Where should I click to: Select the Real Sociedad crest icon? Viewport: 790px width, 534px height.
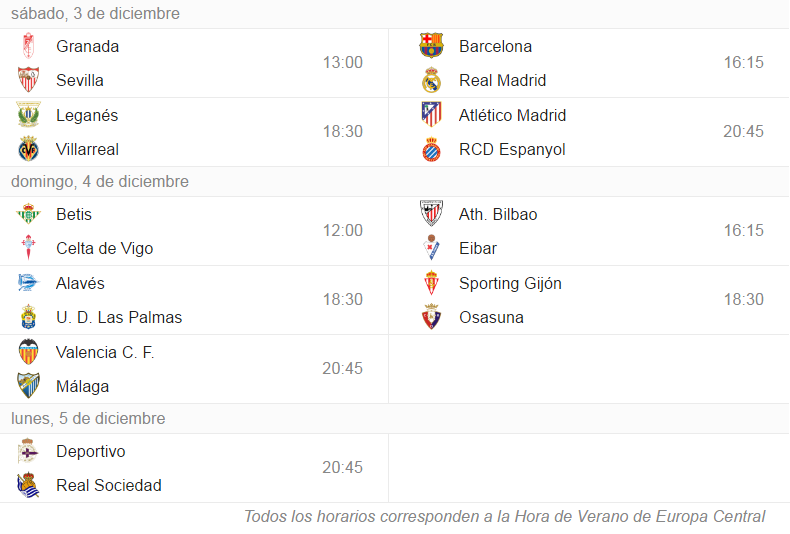click(28, 485)
